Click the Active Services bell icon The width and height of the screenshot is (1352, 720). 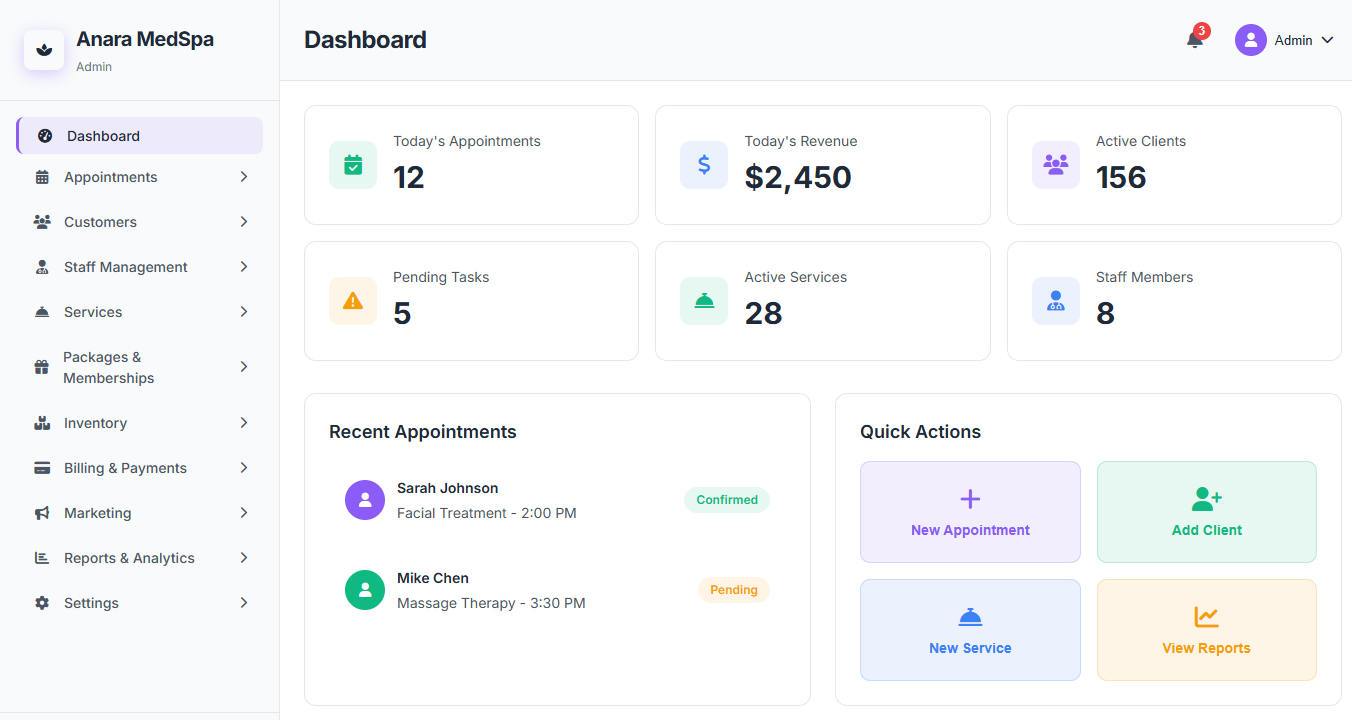coord(704,301)
